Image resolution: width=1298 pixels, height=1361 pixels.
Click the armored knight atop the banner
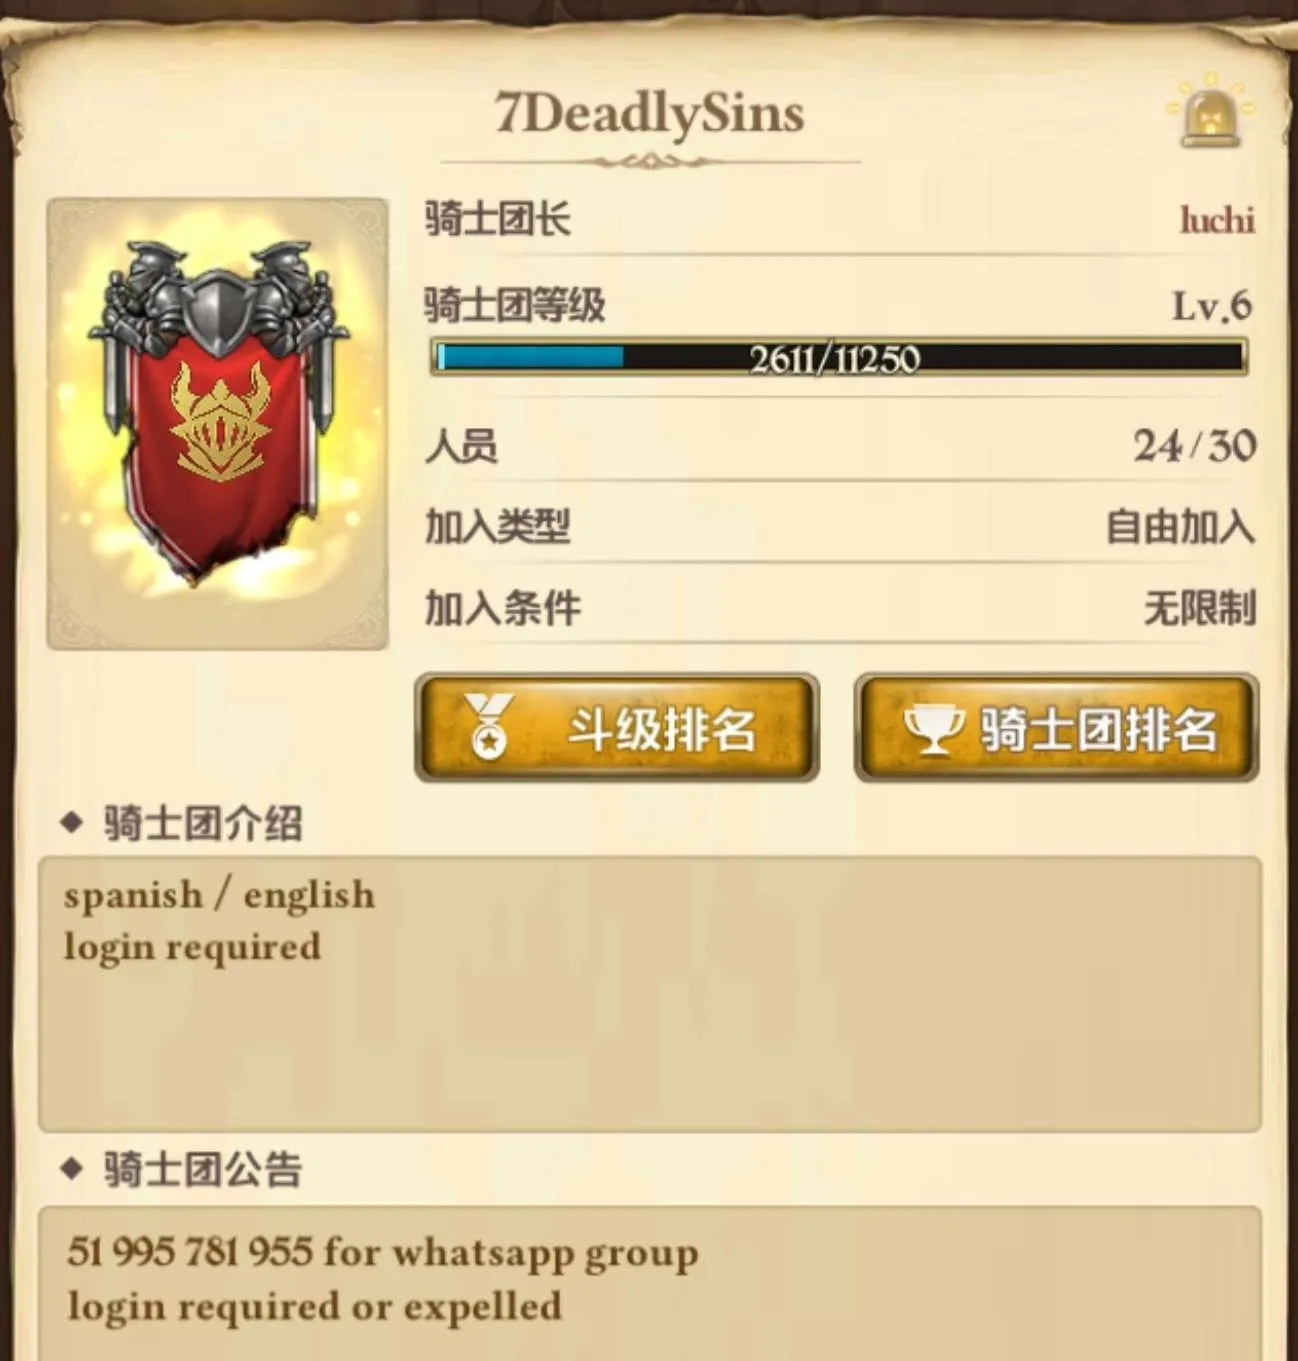tap(219, 300)
